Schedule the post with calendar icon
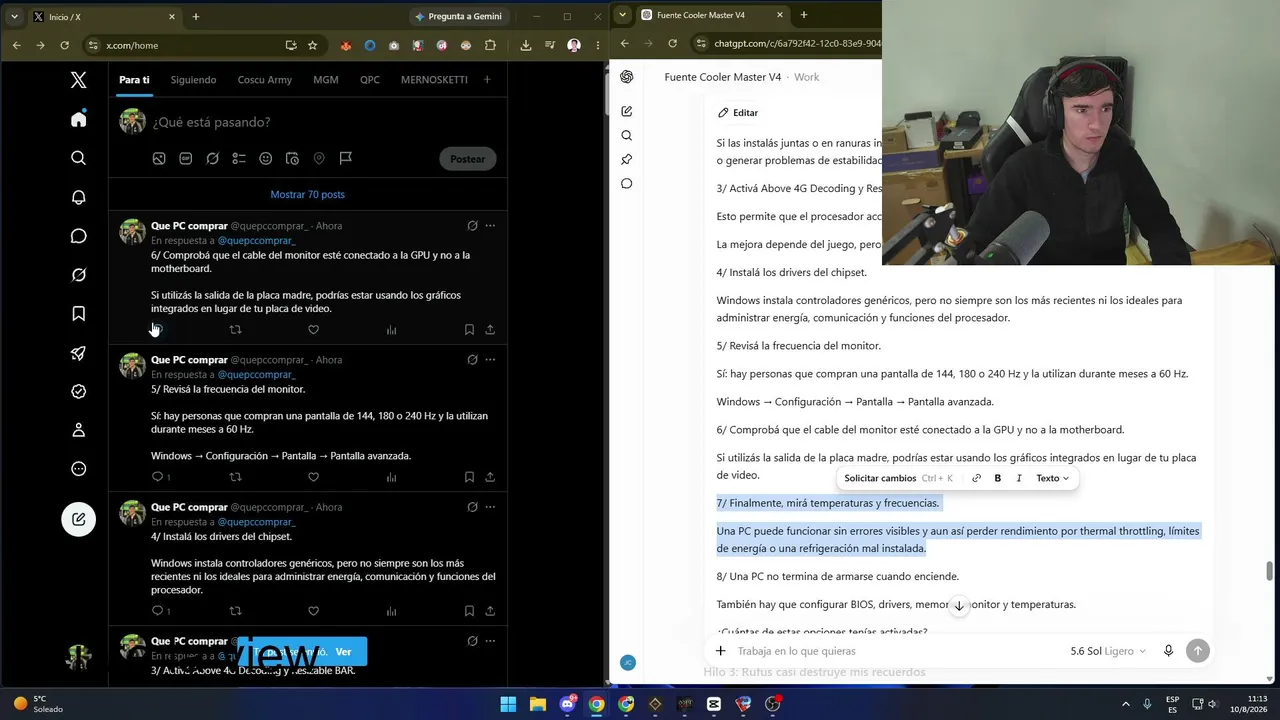Screen dimensions: 1280x720 [x=292, y=158]
